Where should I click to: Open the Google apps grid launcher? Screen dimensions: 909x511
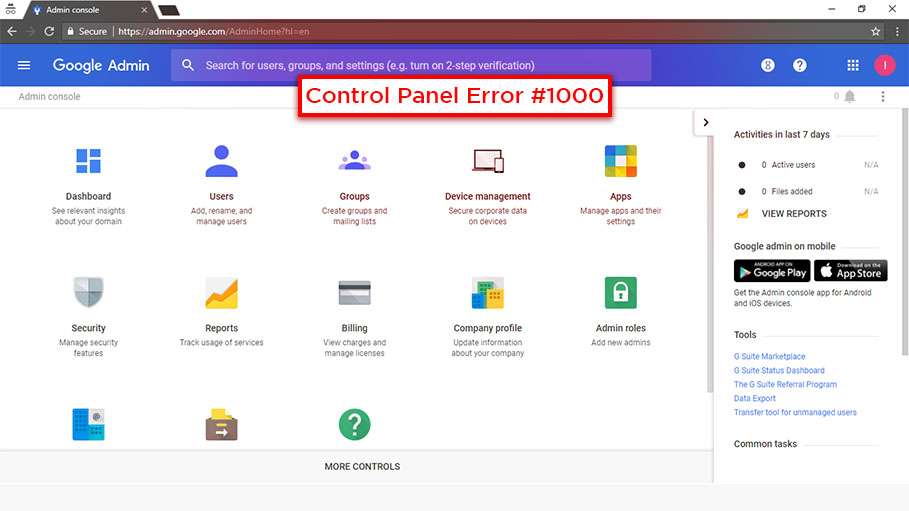point(853,66)
